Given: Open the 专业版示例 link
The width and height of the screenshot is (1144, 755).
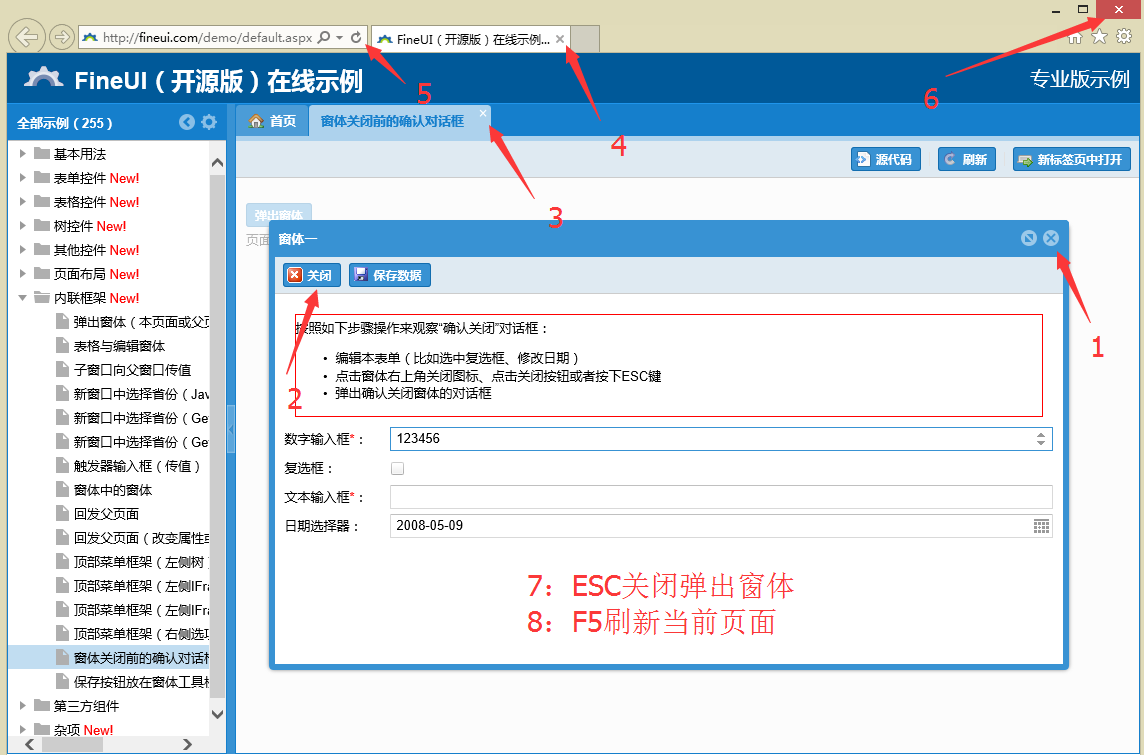Looking at the screenshot, I should click(x=1080, y=79).
